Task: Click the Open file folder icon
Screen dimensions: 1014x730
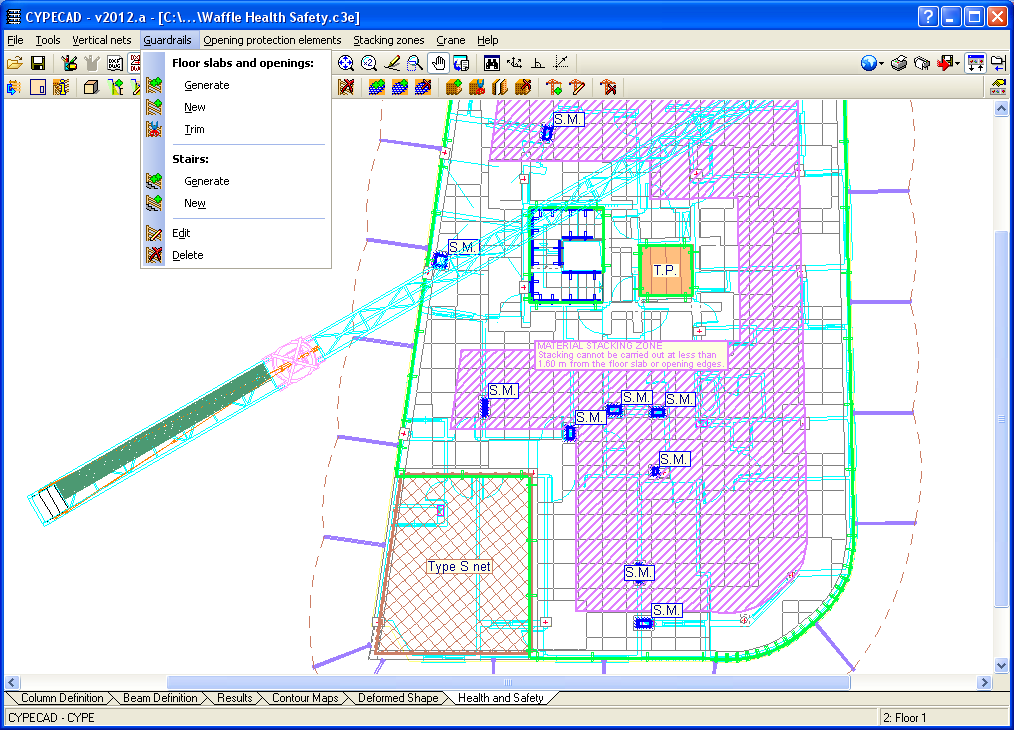Action: 14,63
